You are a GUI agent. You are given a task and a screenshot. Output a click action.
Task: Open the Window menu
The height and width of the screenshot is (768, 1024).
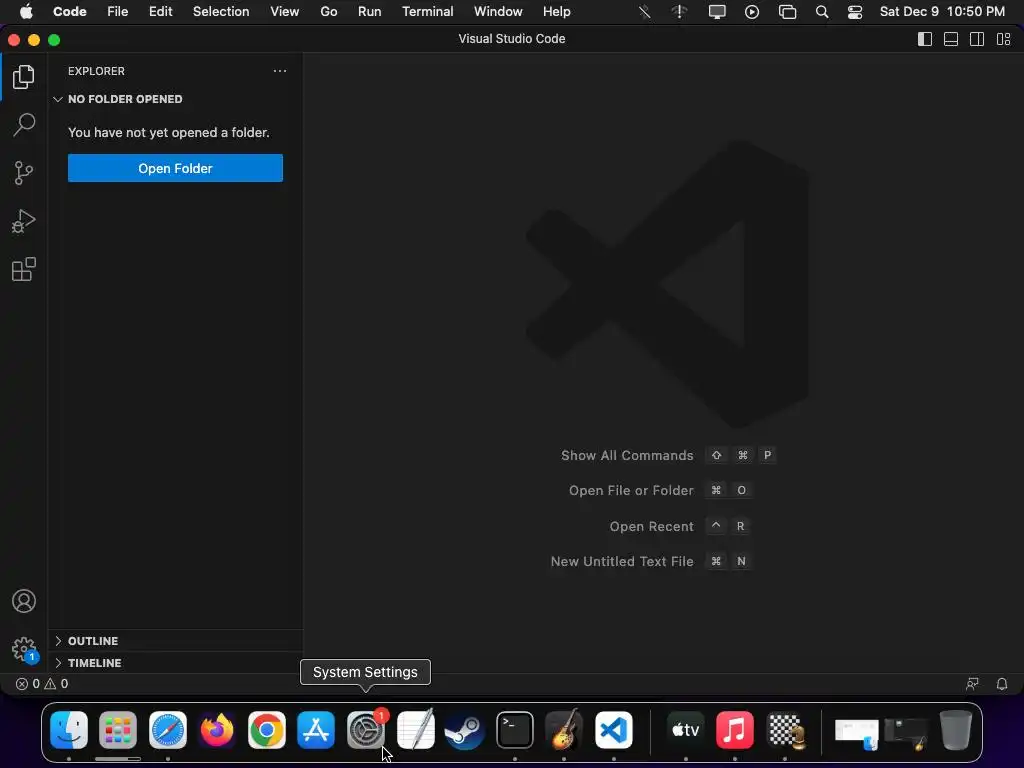tap(498, 12)
